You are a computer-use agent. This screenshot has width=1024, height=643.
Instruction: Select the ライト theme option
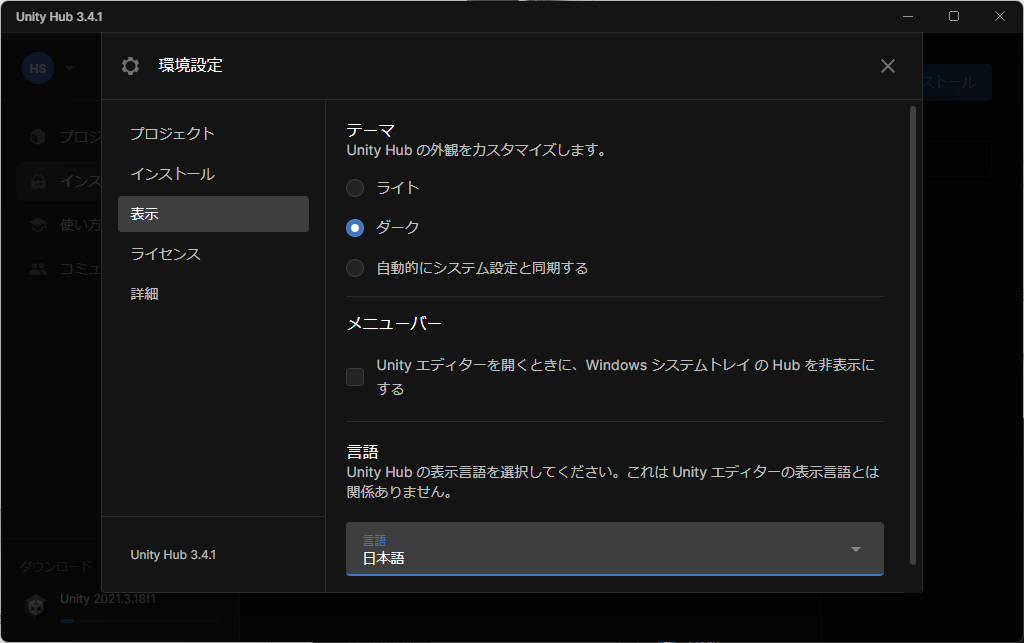[x=355, y=187]
